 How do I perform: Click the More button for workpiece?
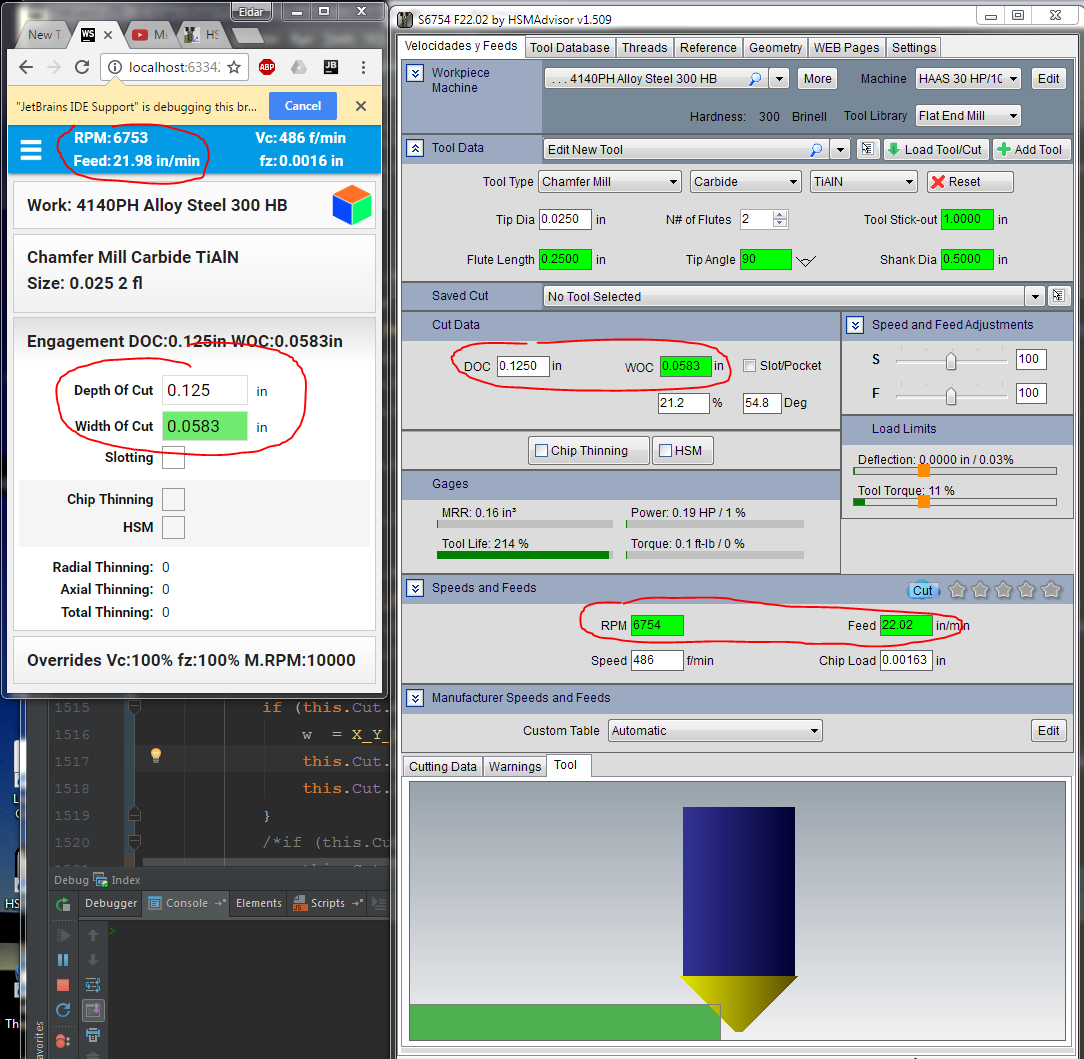pyautogui.click(x=817, y=79)
